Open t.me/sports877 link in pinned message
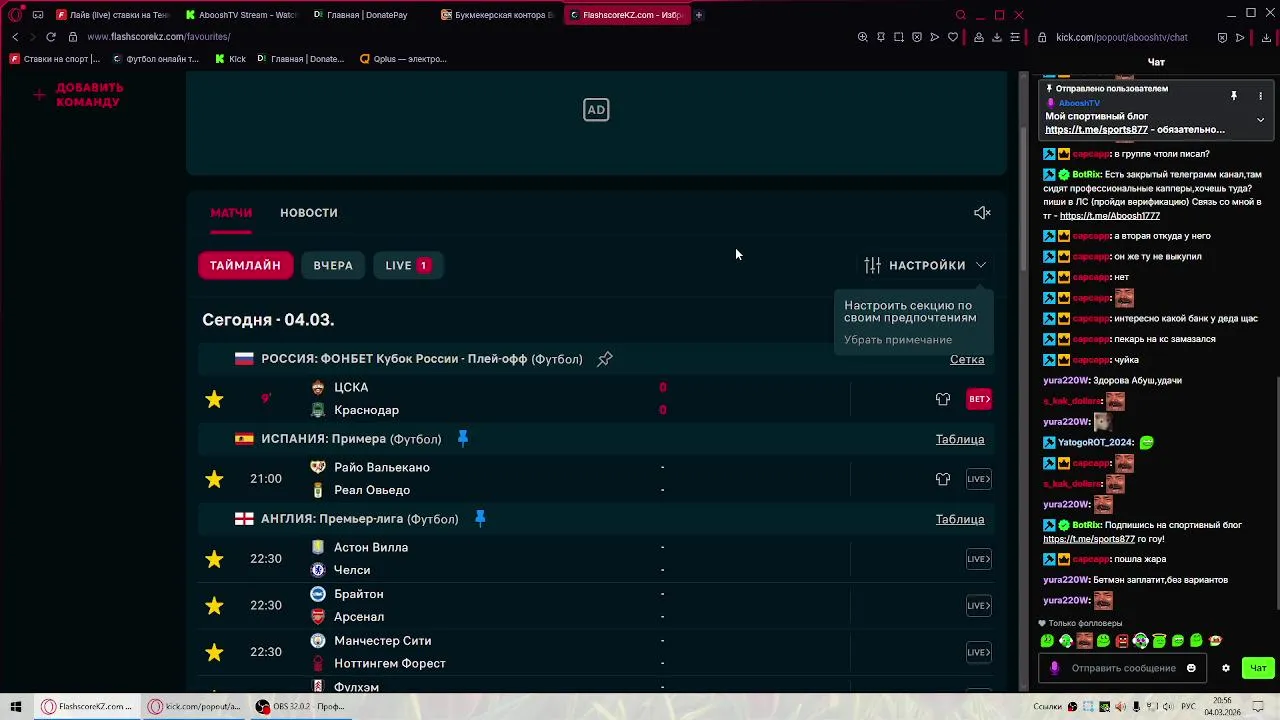1280x720 pixels. coord(1096,130)
